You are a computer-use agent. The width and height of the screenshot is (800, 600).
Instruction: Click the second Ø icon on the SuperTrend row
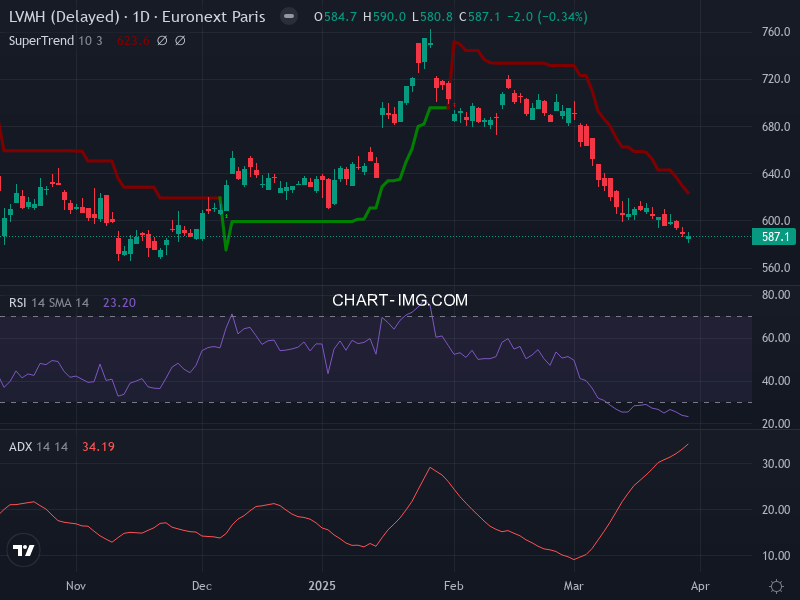click(179, 41)
